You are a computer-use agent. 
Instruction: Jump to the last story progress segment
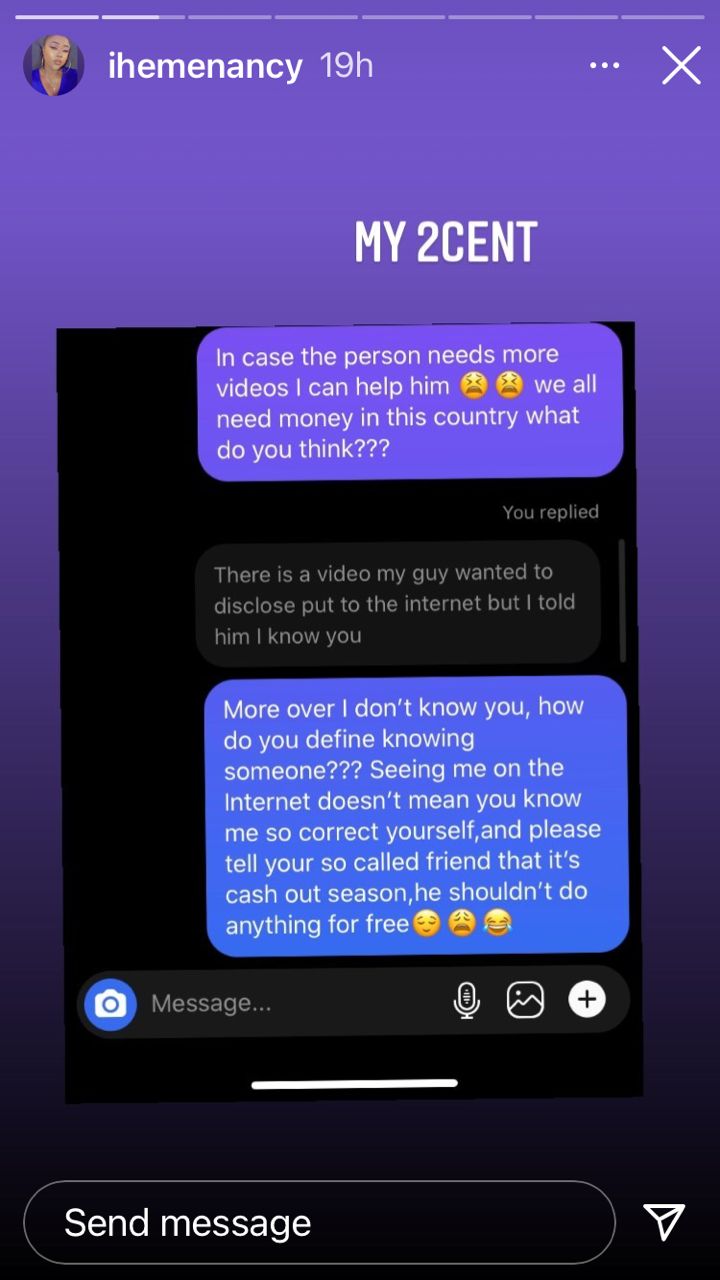tap(662, 17)
